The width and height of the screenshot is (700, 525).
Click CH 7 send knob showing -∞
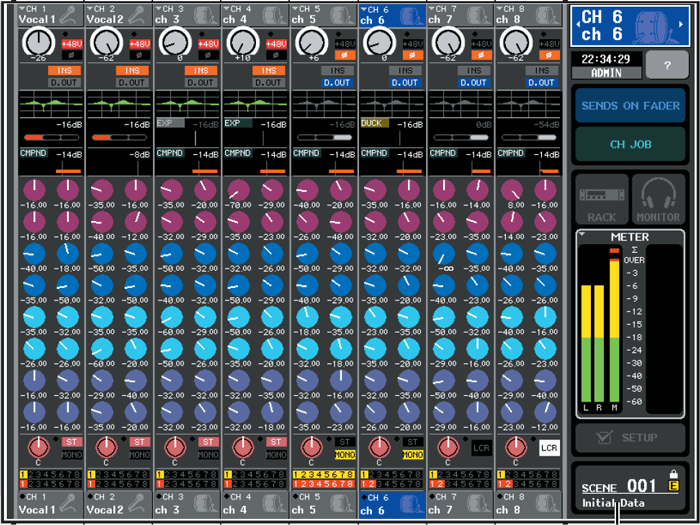(444, 254)
